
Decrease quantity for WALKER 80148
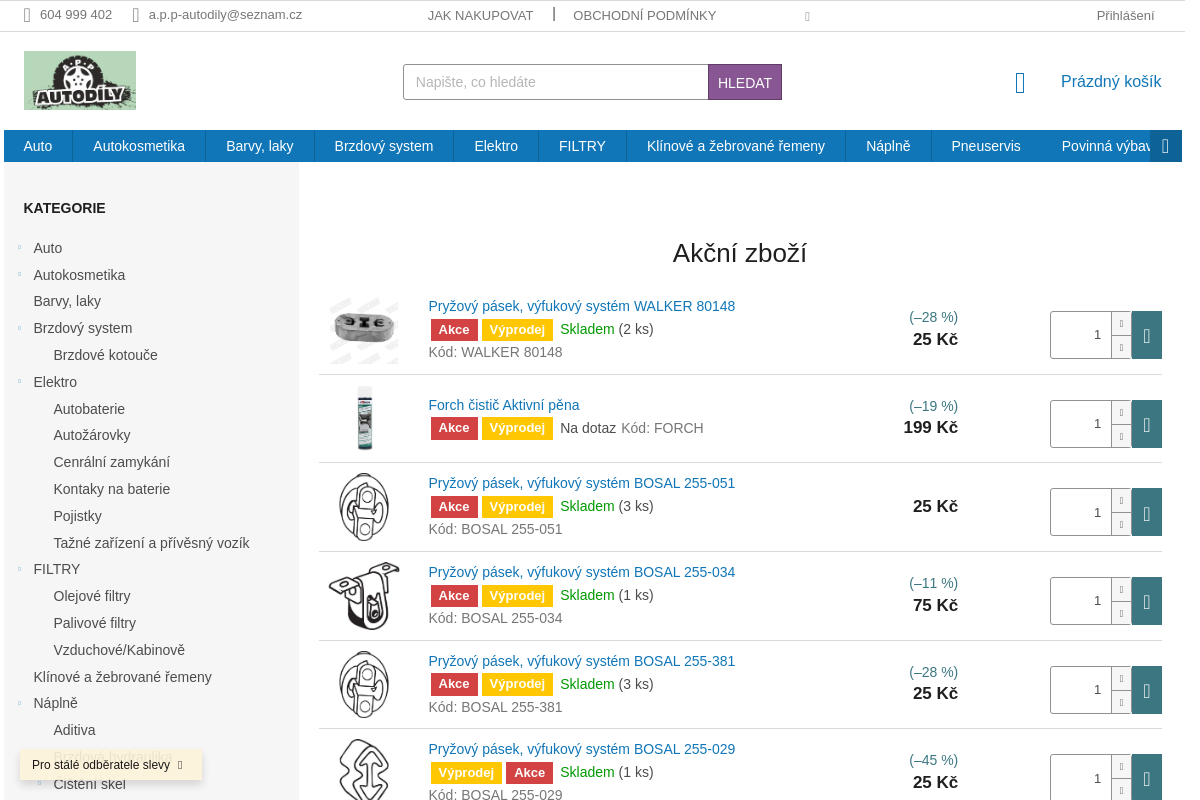pyautogui.click(x=1121, y=347)
